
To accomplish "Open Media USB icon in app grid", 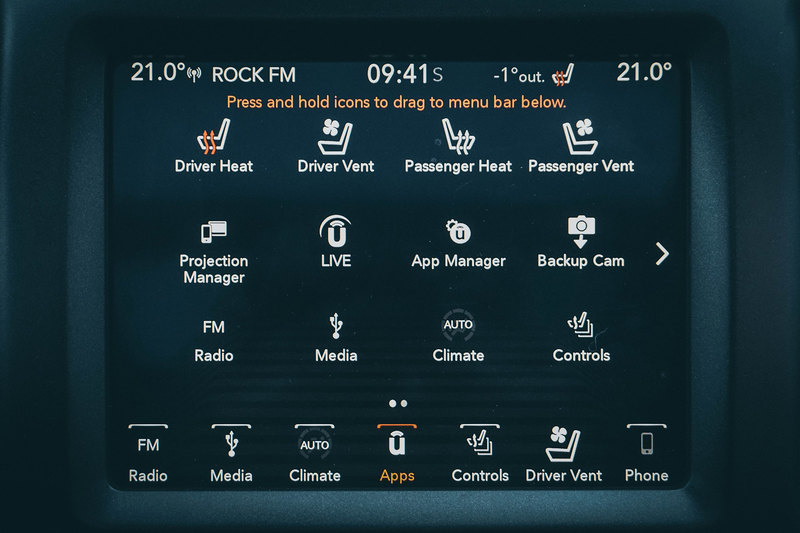I will [x=336, y=338].
